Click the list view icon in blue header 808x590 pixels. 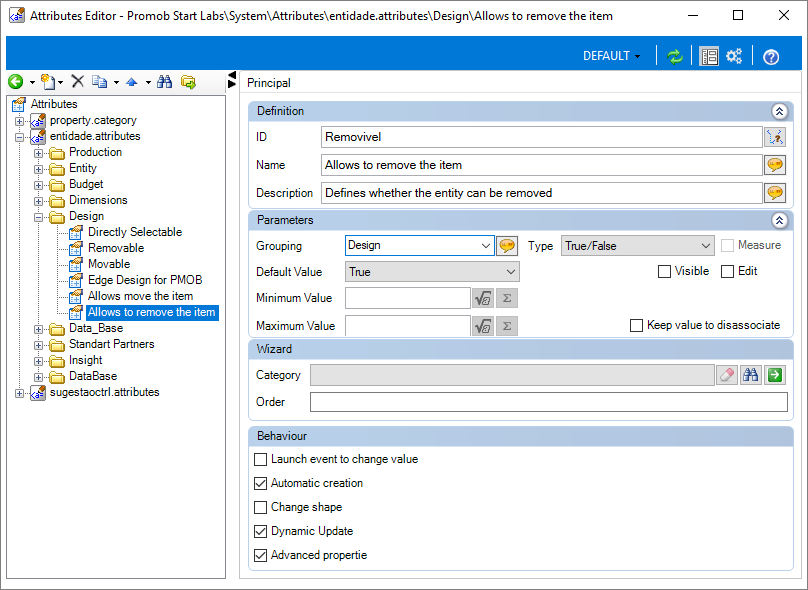point(709,56)
